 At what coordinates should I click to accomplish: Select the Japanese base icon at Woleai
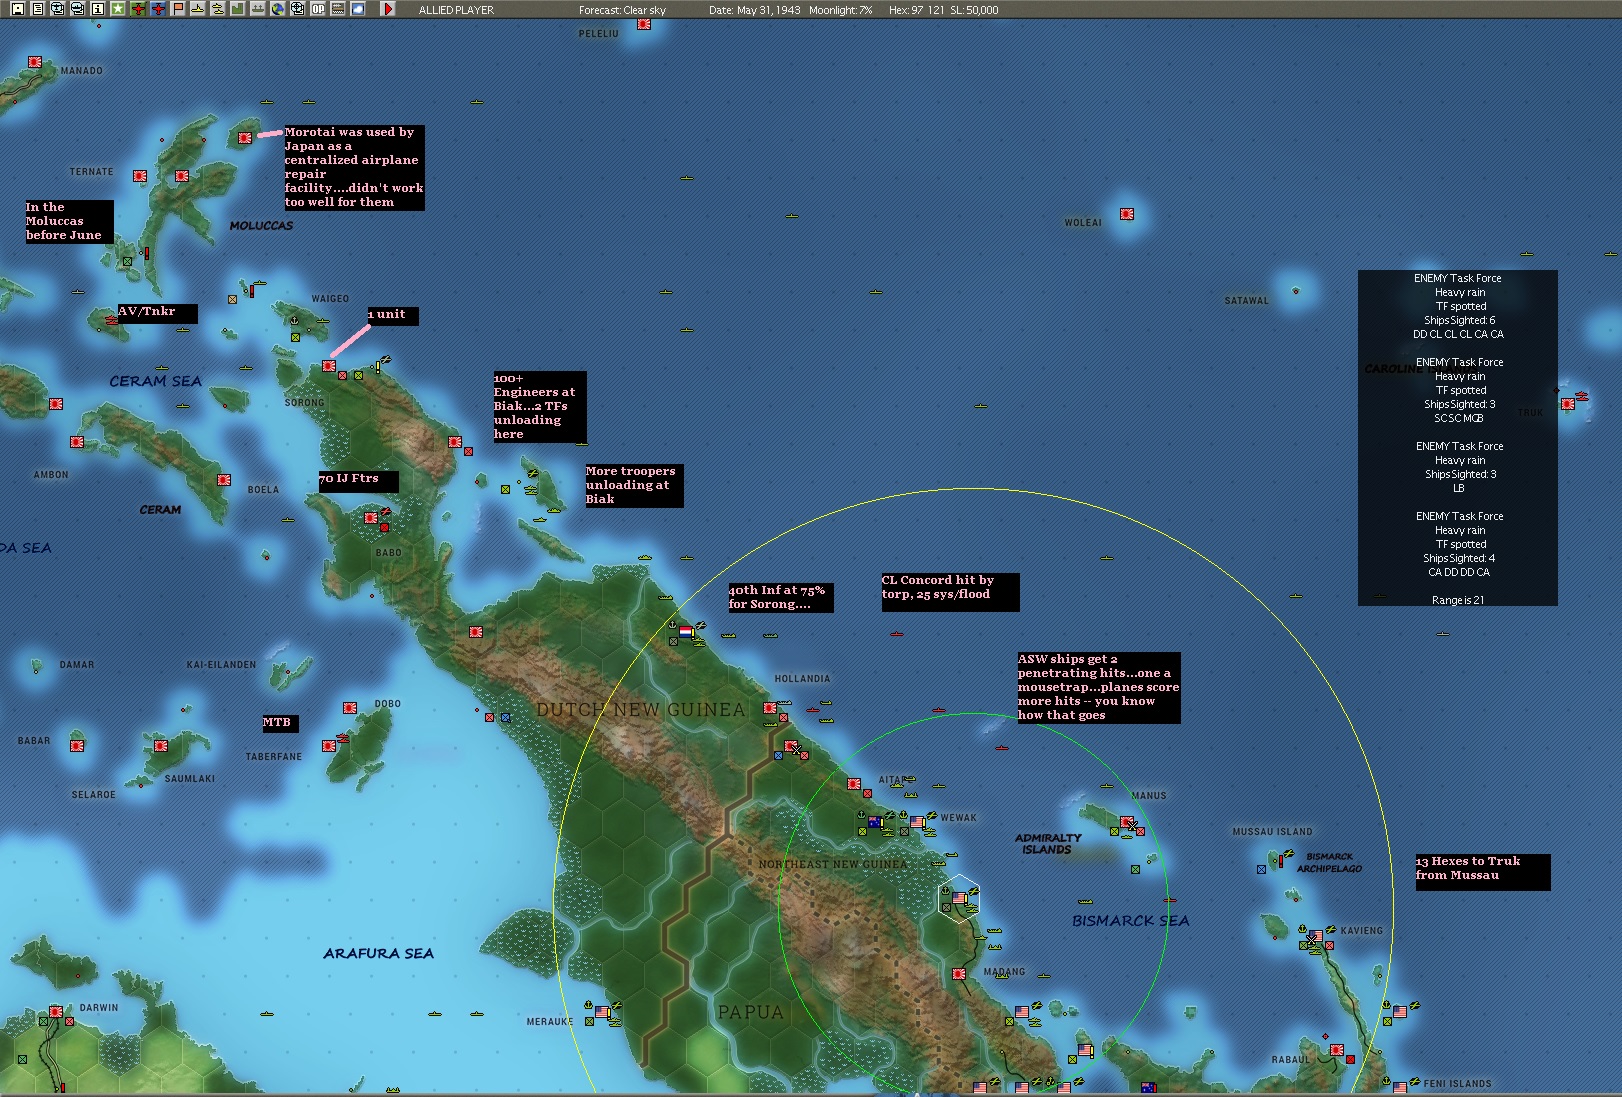pyautogui.click(x=1127, y=214)
